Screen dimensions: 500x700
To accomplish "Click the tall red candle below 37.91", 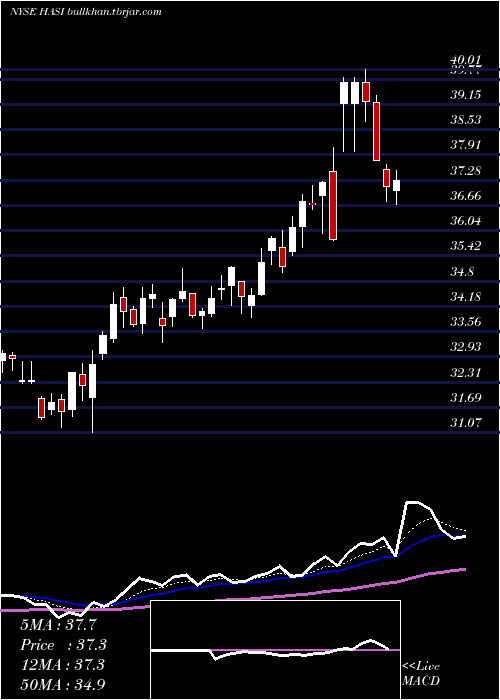I will click(x=333, y=205).
